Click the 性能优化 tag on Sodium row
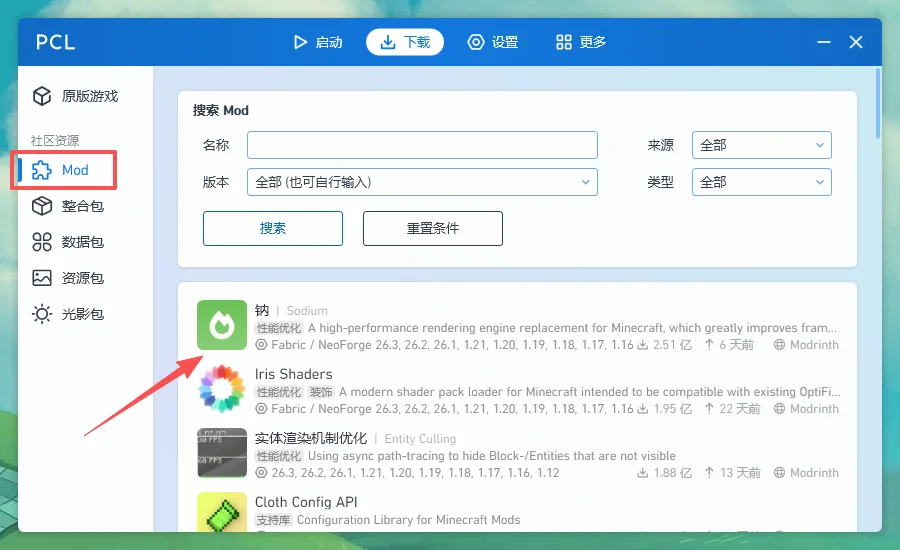 (278, 328)
